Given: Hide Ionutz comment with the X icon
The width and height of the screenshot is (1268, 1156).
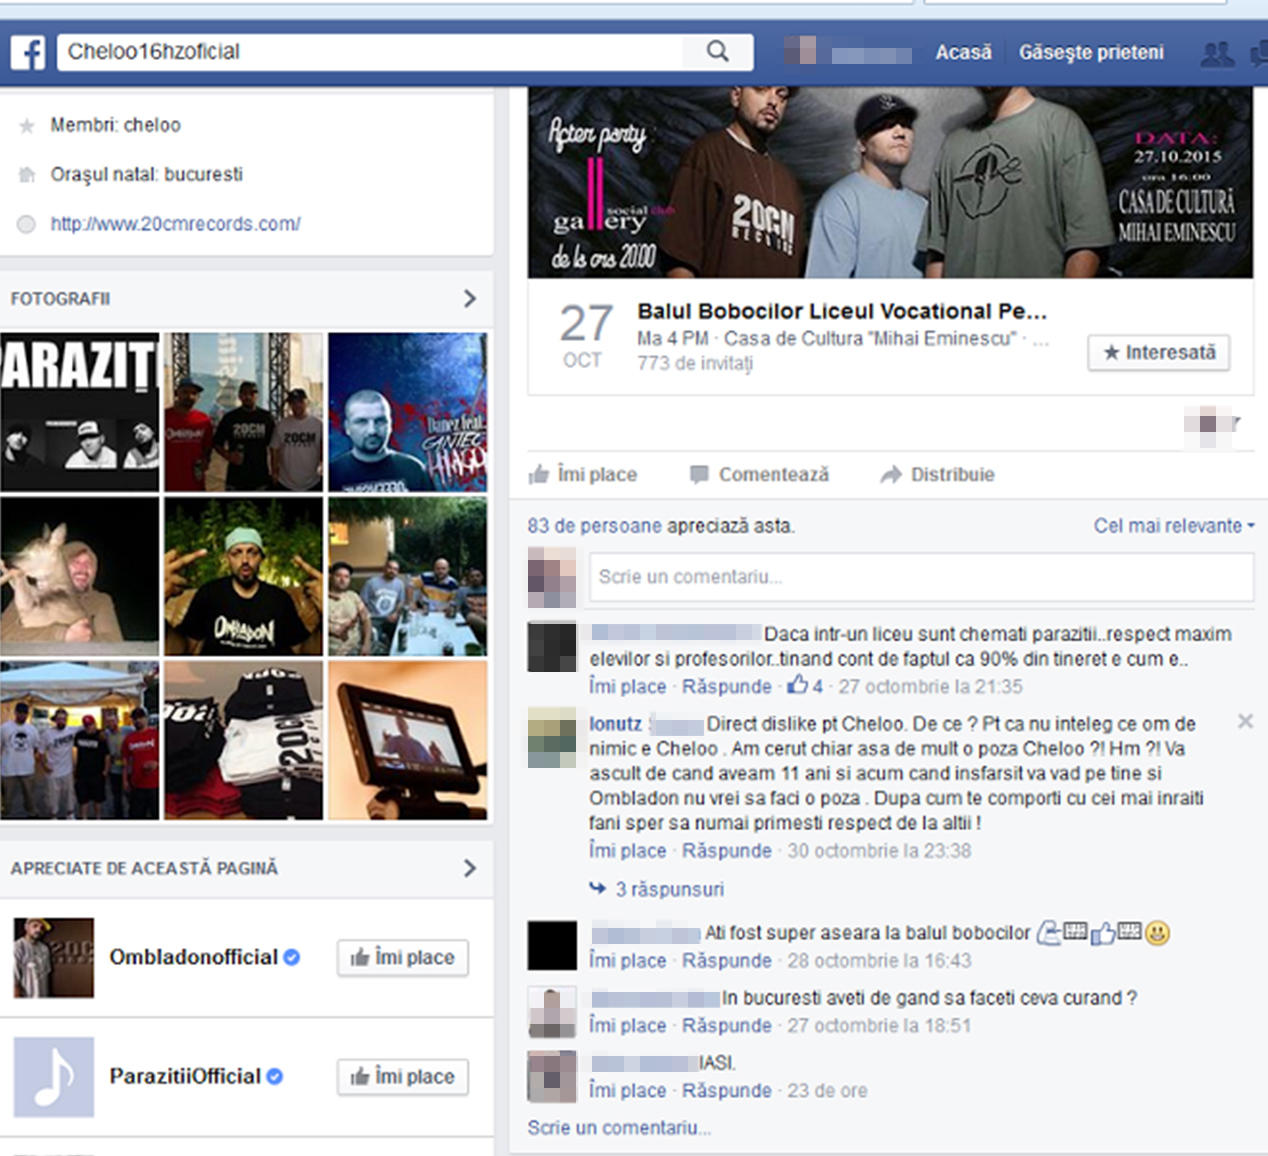Looking at the screenshot, I should coord(1245,721).
